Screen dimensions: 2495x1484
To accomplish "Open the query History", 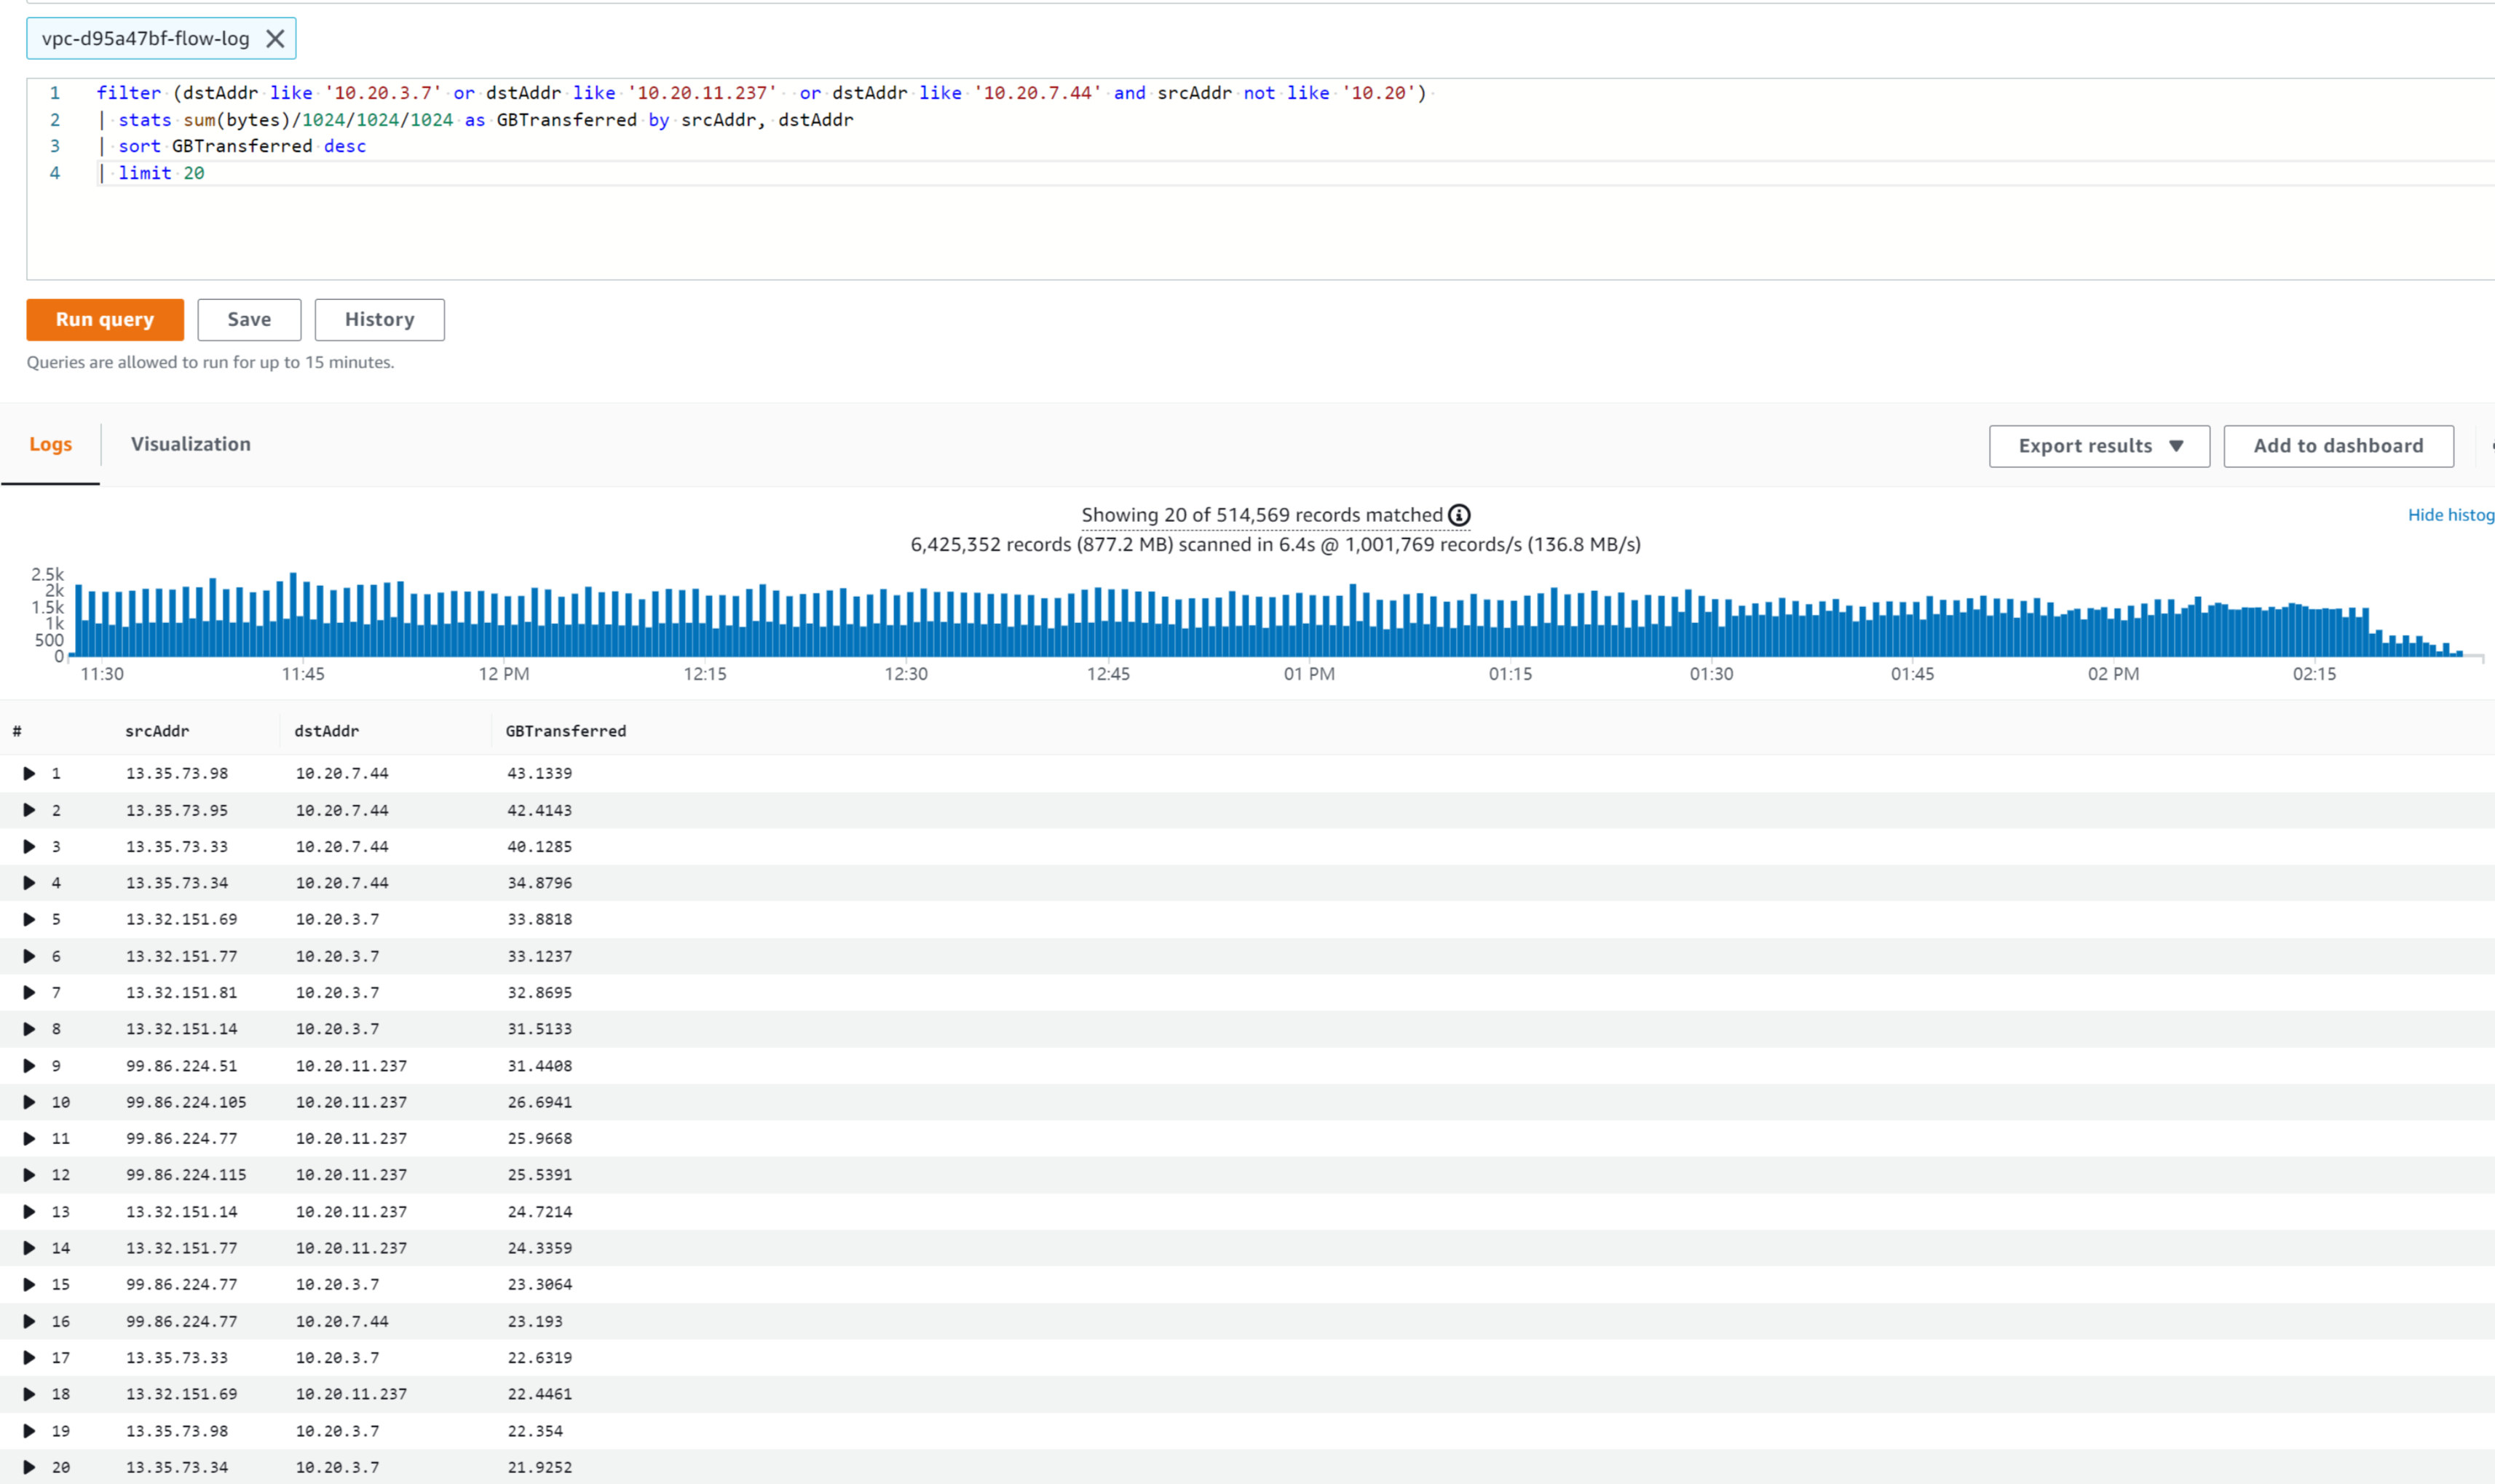I will click(x=379, y=319).
